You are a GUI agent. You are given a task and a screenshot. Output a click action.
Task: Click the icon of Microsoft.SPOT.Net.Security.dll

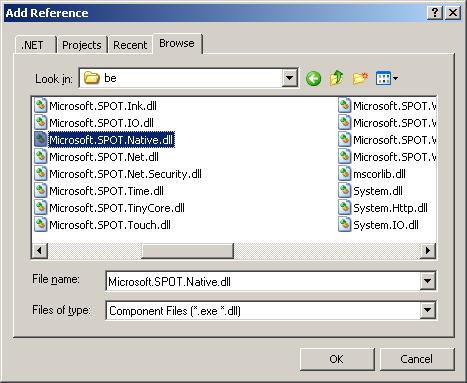pos(41,174)
